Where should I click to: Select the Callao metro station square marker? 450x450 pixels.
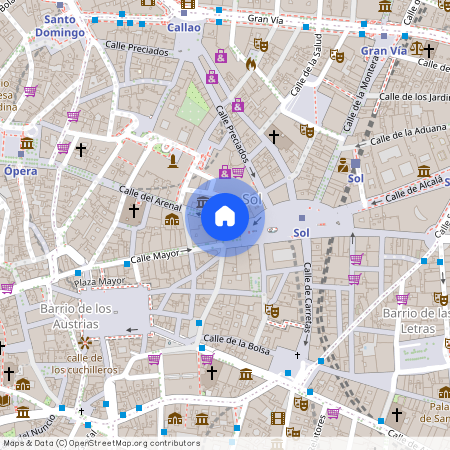pyautogui.click(x=184, y=13)
